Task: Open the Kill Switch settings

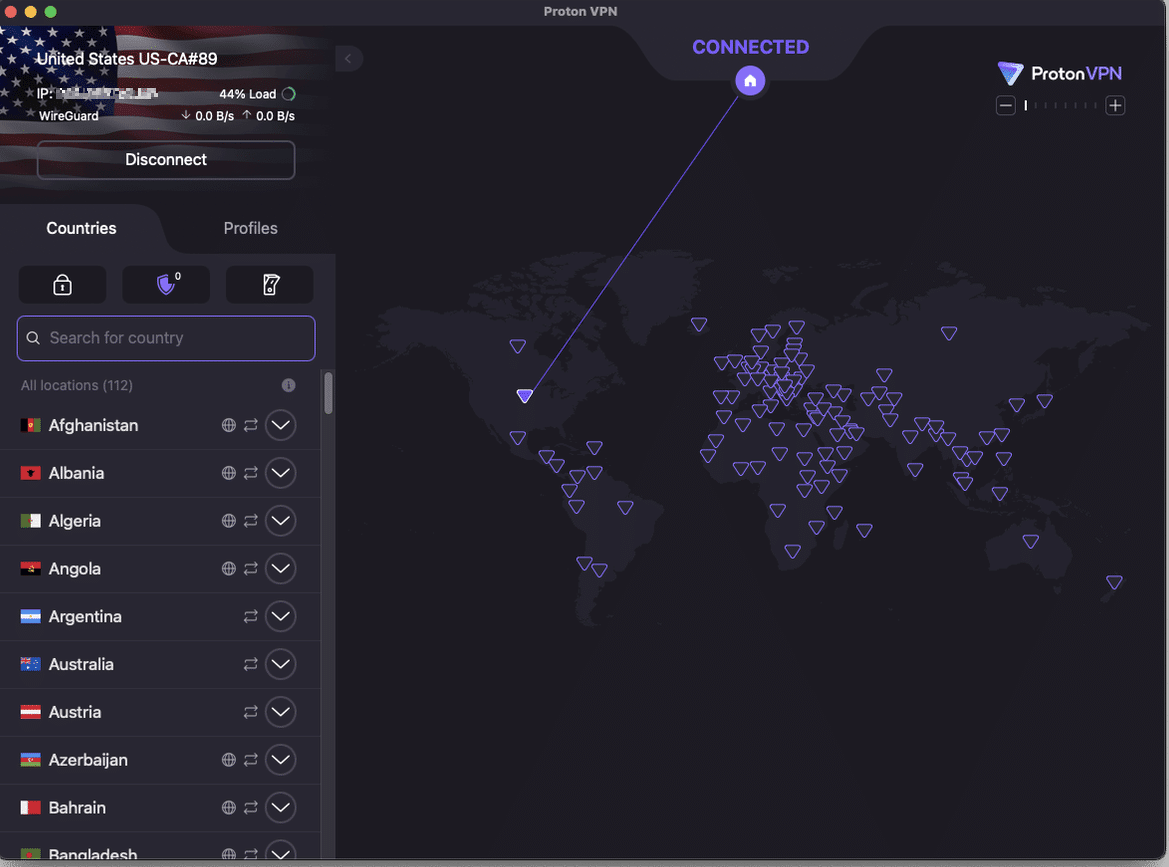Action: pos(269,284)
